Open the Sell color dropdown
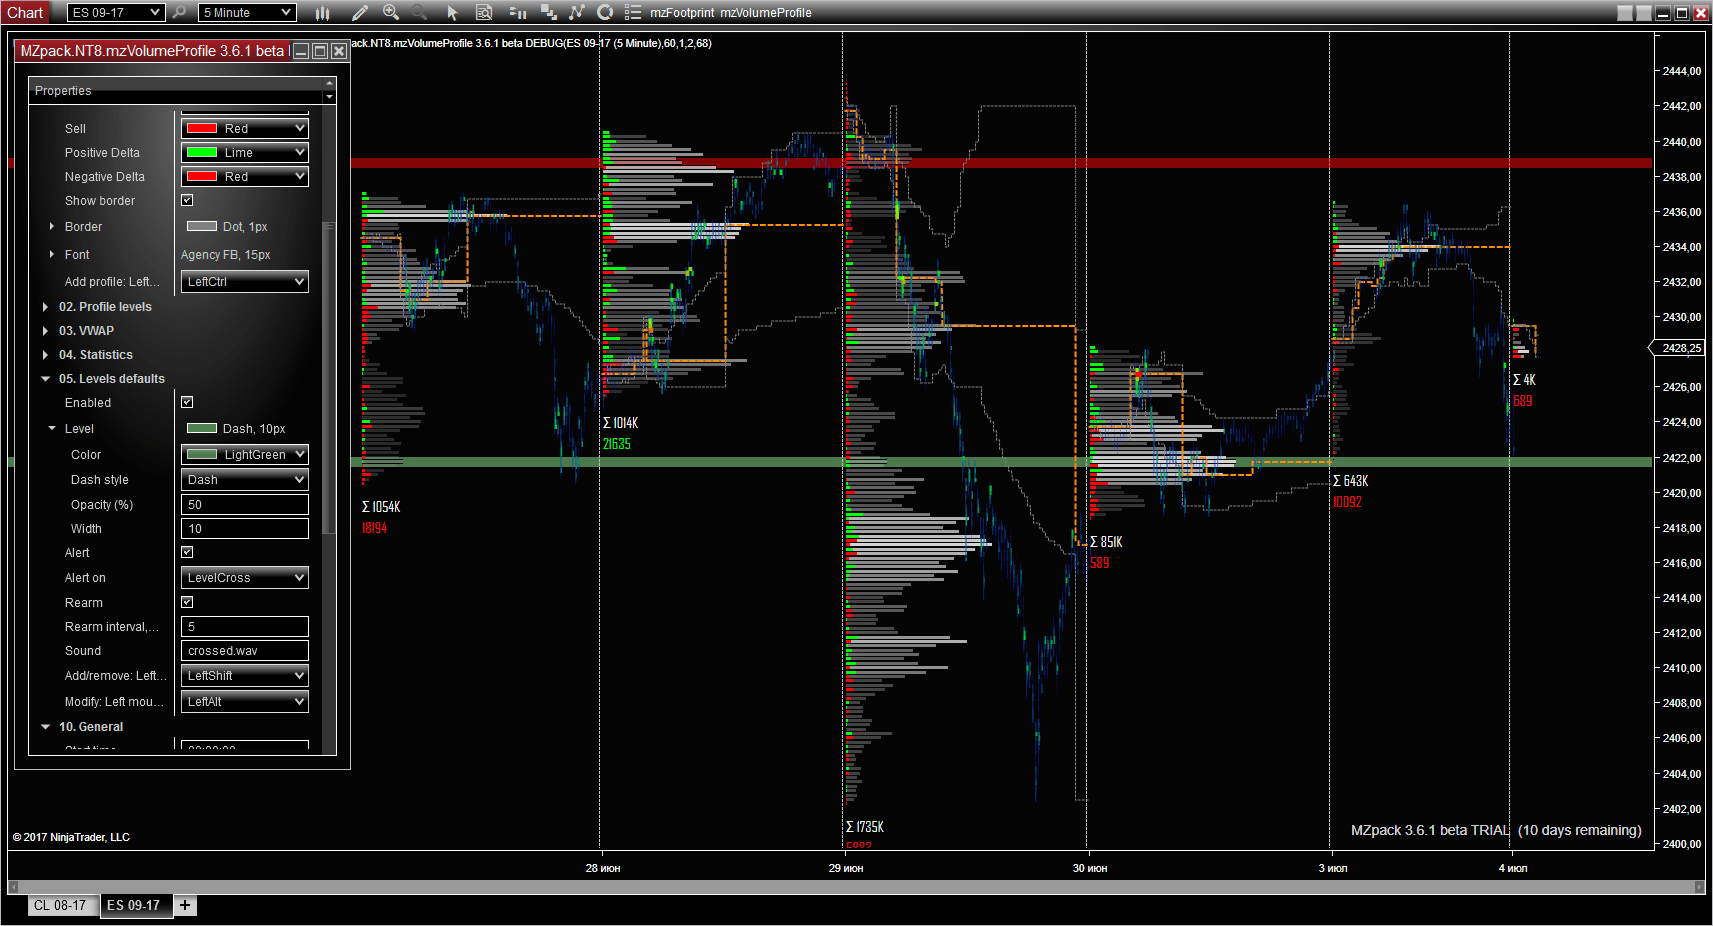1713x926 pixels. (x=245, y=128)
